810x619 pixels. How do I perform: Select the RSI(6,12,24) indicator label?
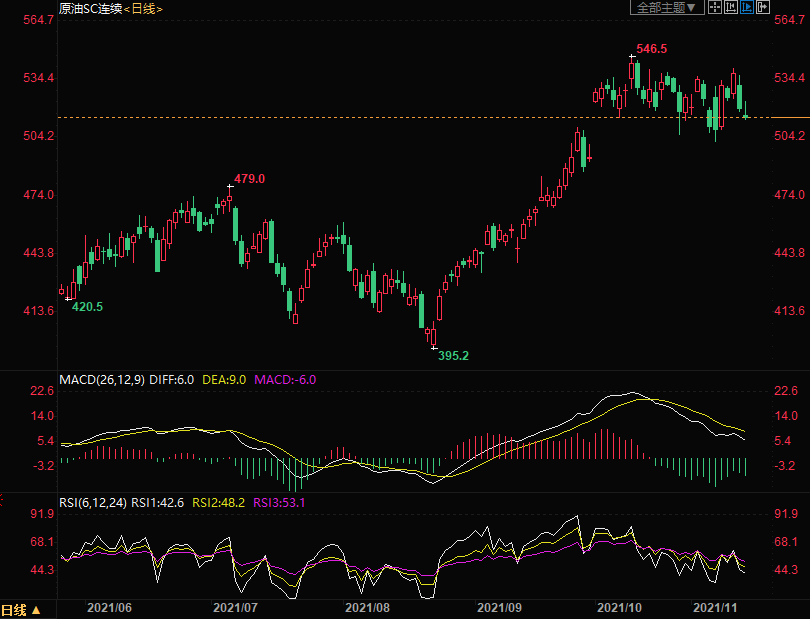pos(93,502)
